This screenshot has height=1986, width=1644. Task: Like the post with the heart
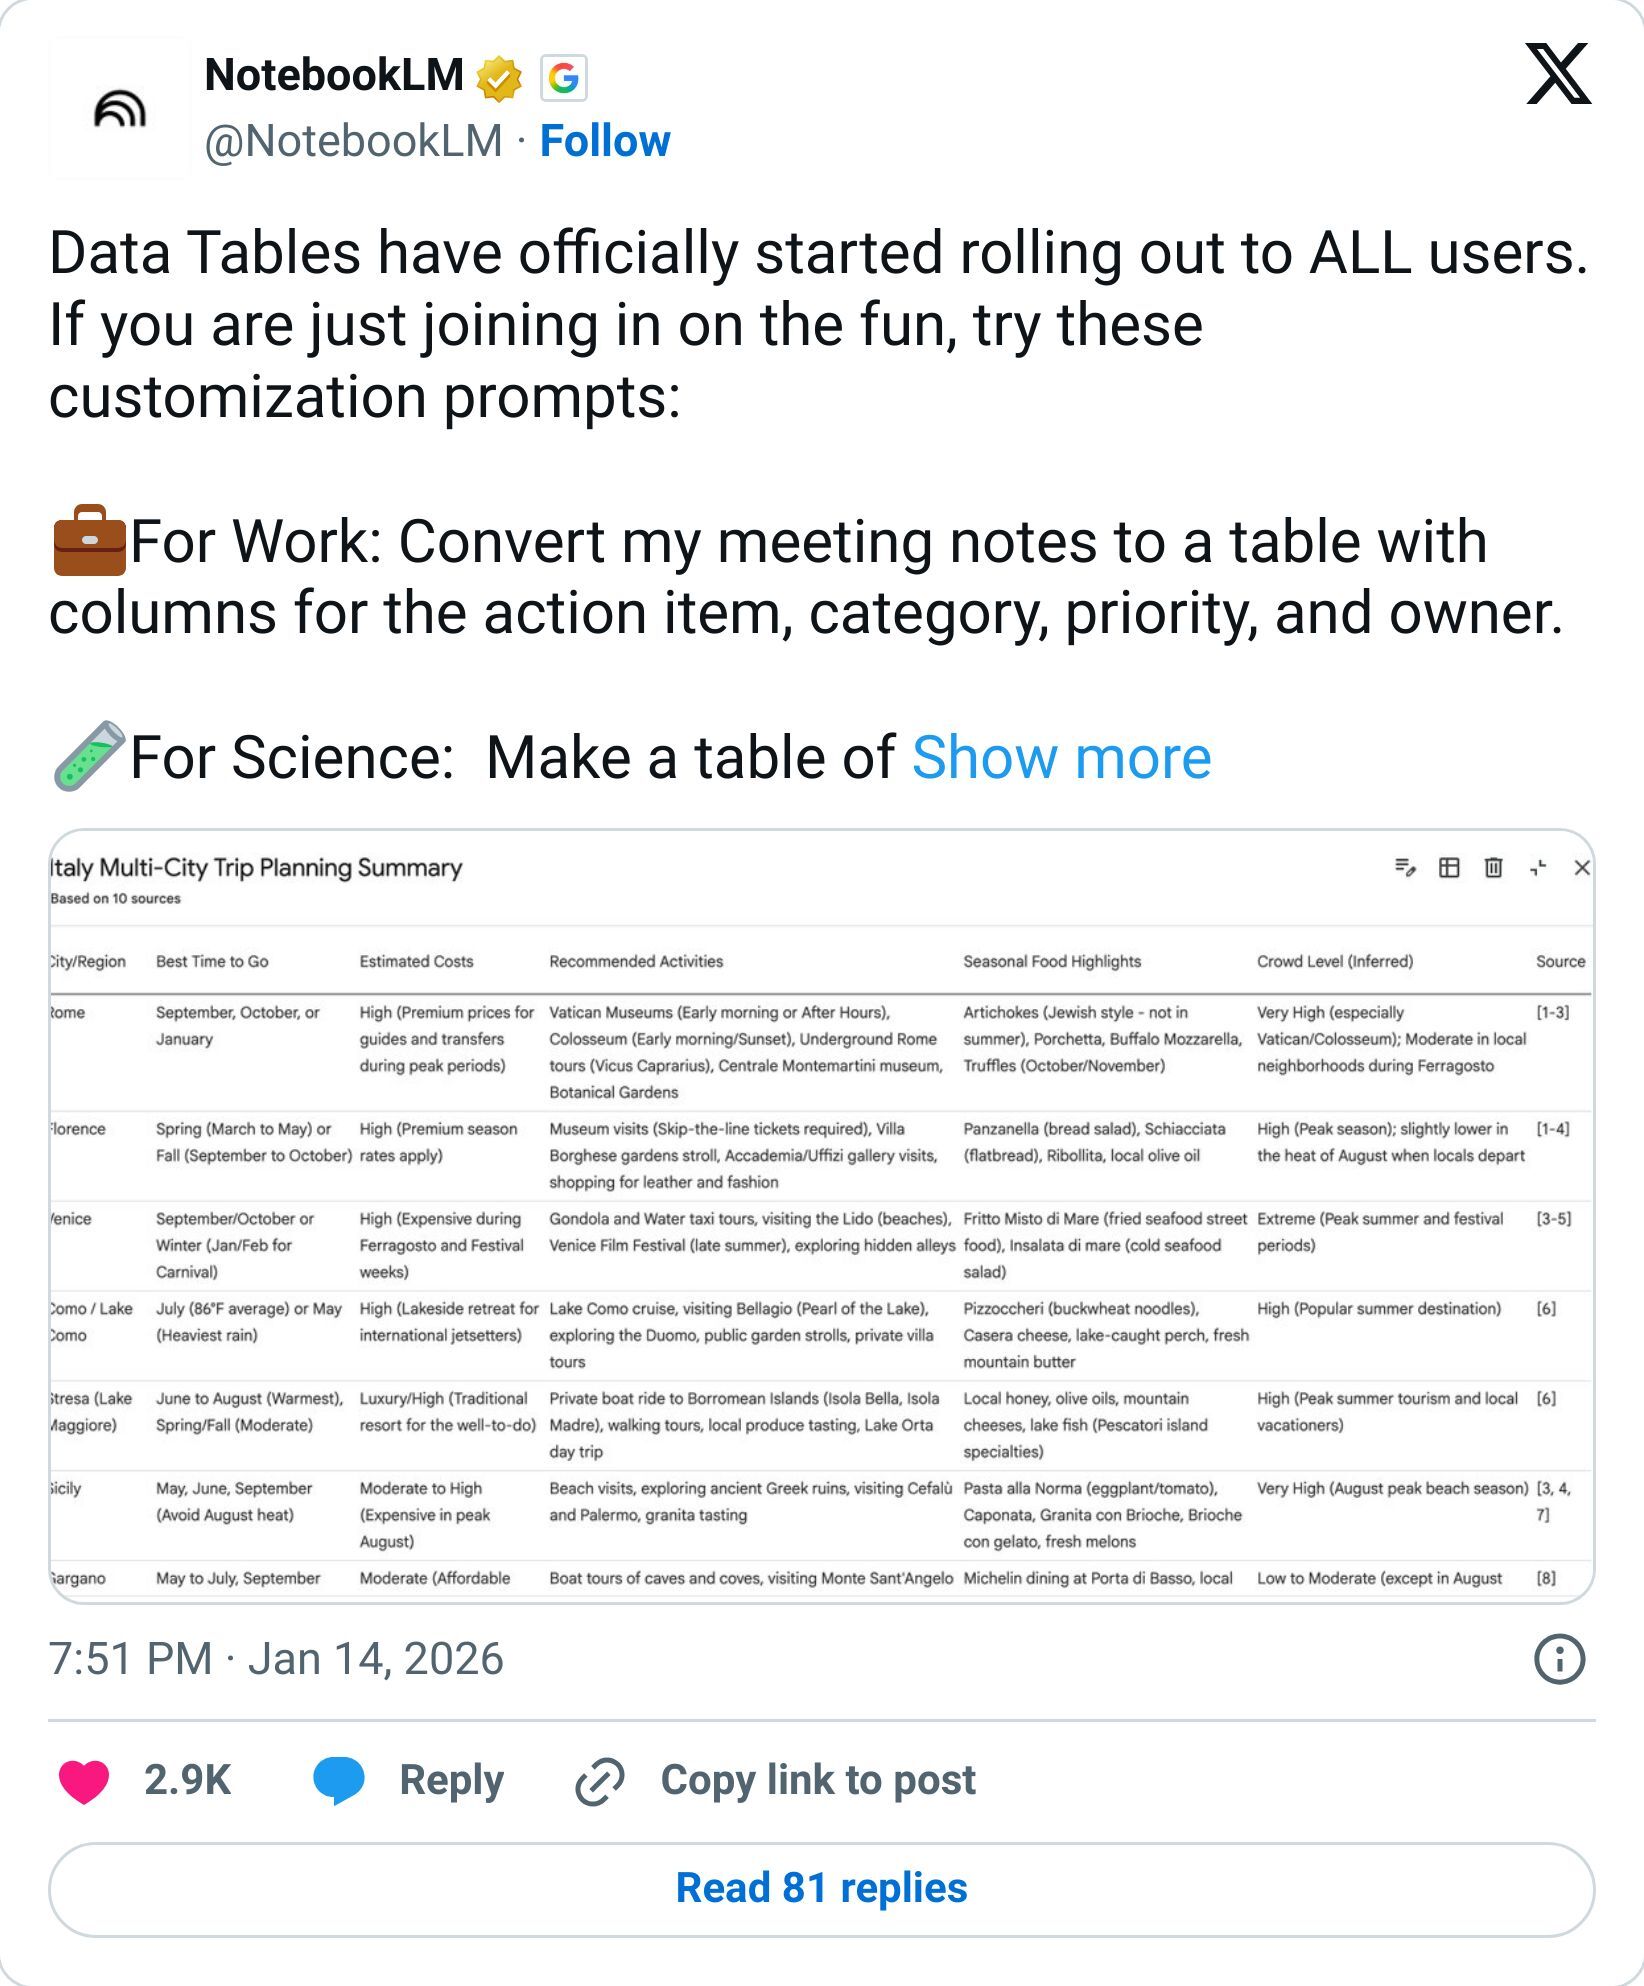point(82,1780)
